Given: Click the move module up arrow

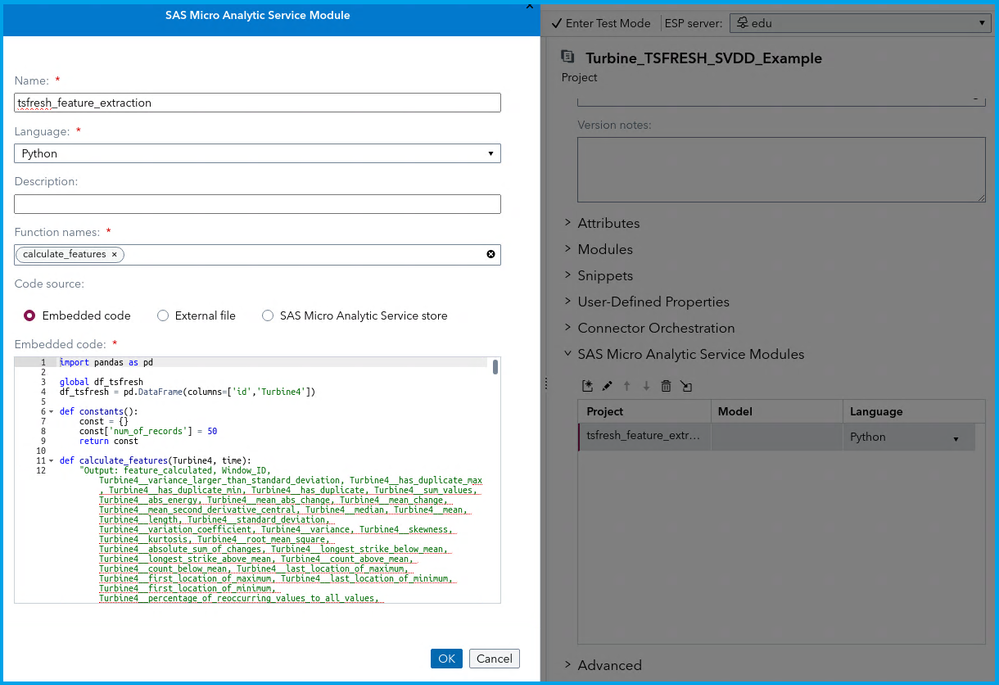Looking at the screenshot, I should pos(627,386).
